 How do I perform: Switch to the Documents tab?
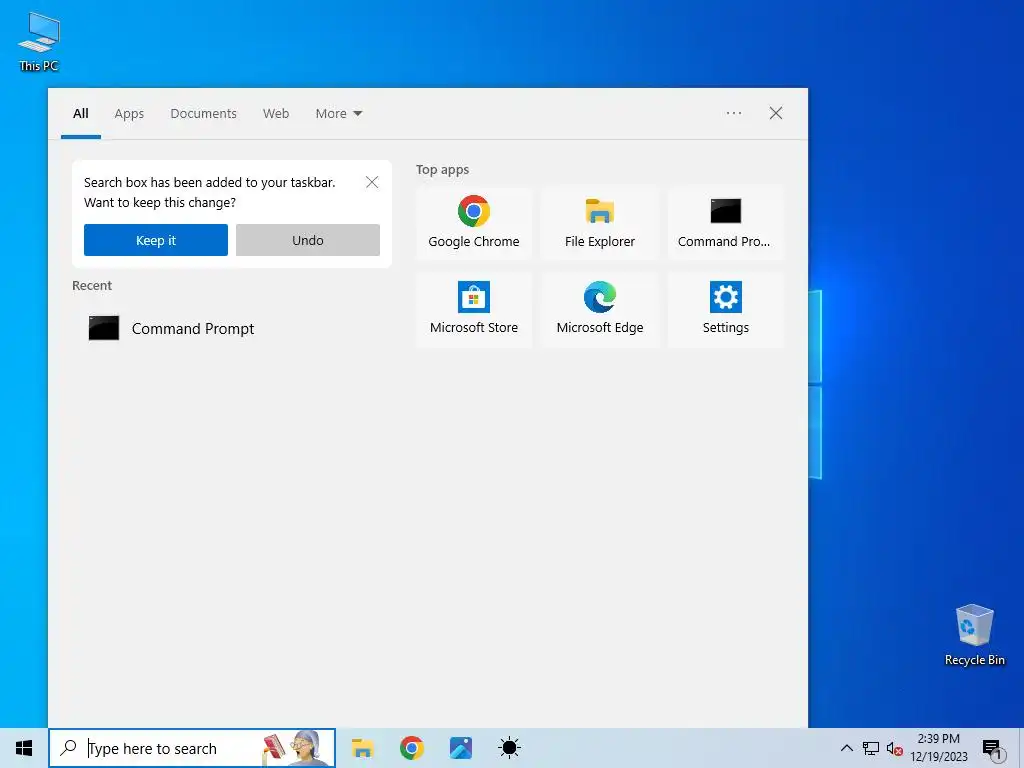pyautogui.click(x=203, y=114)
